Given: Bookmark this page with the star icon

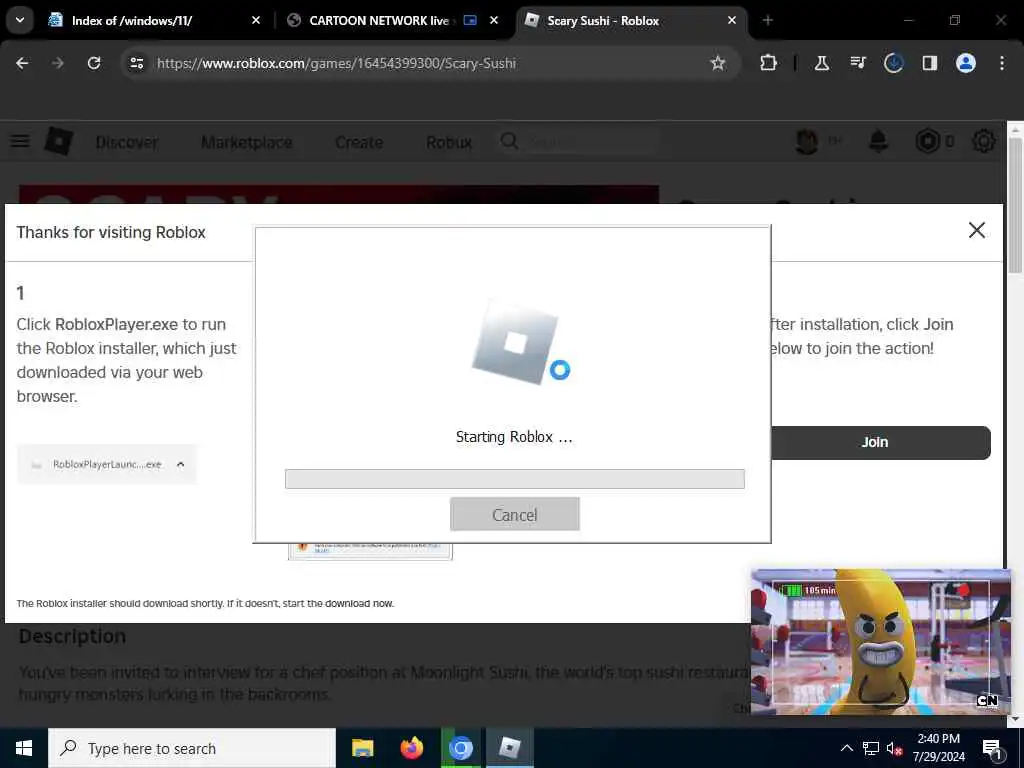Looking at the screenshot, I should 718,63.
